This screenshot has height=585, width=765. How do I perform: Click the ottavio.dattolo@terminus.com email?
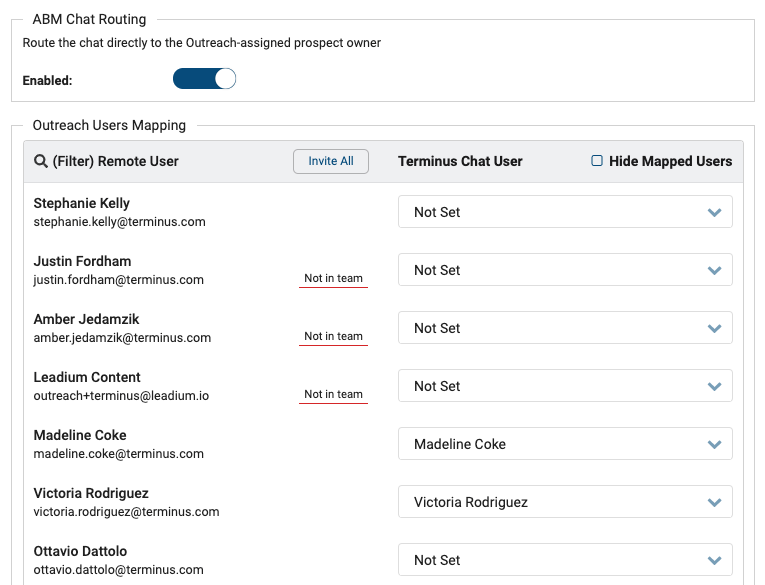119,570
